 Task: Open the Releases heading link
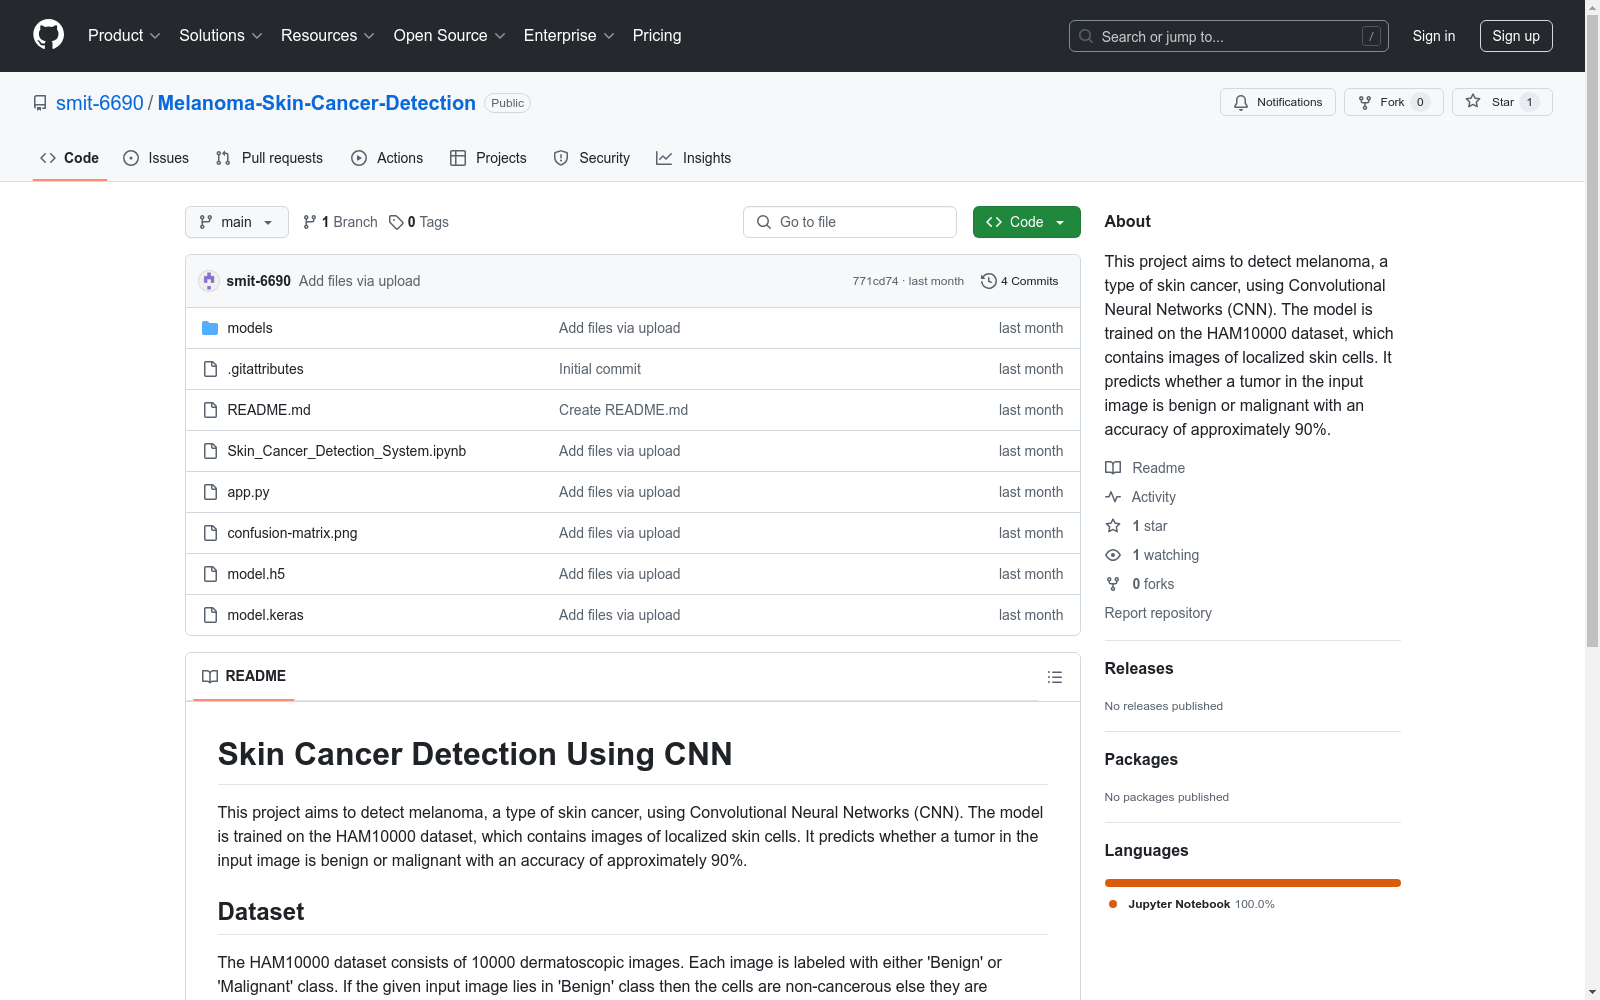(1139, 668)
